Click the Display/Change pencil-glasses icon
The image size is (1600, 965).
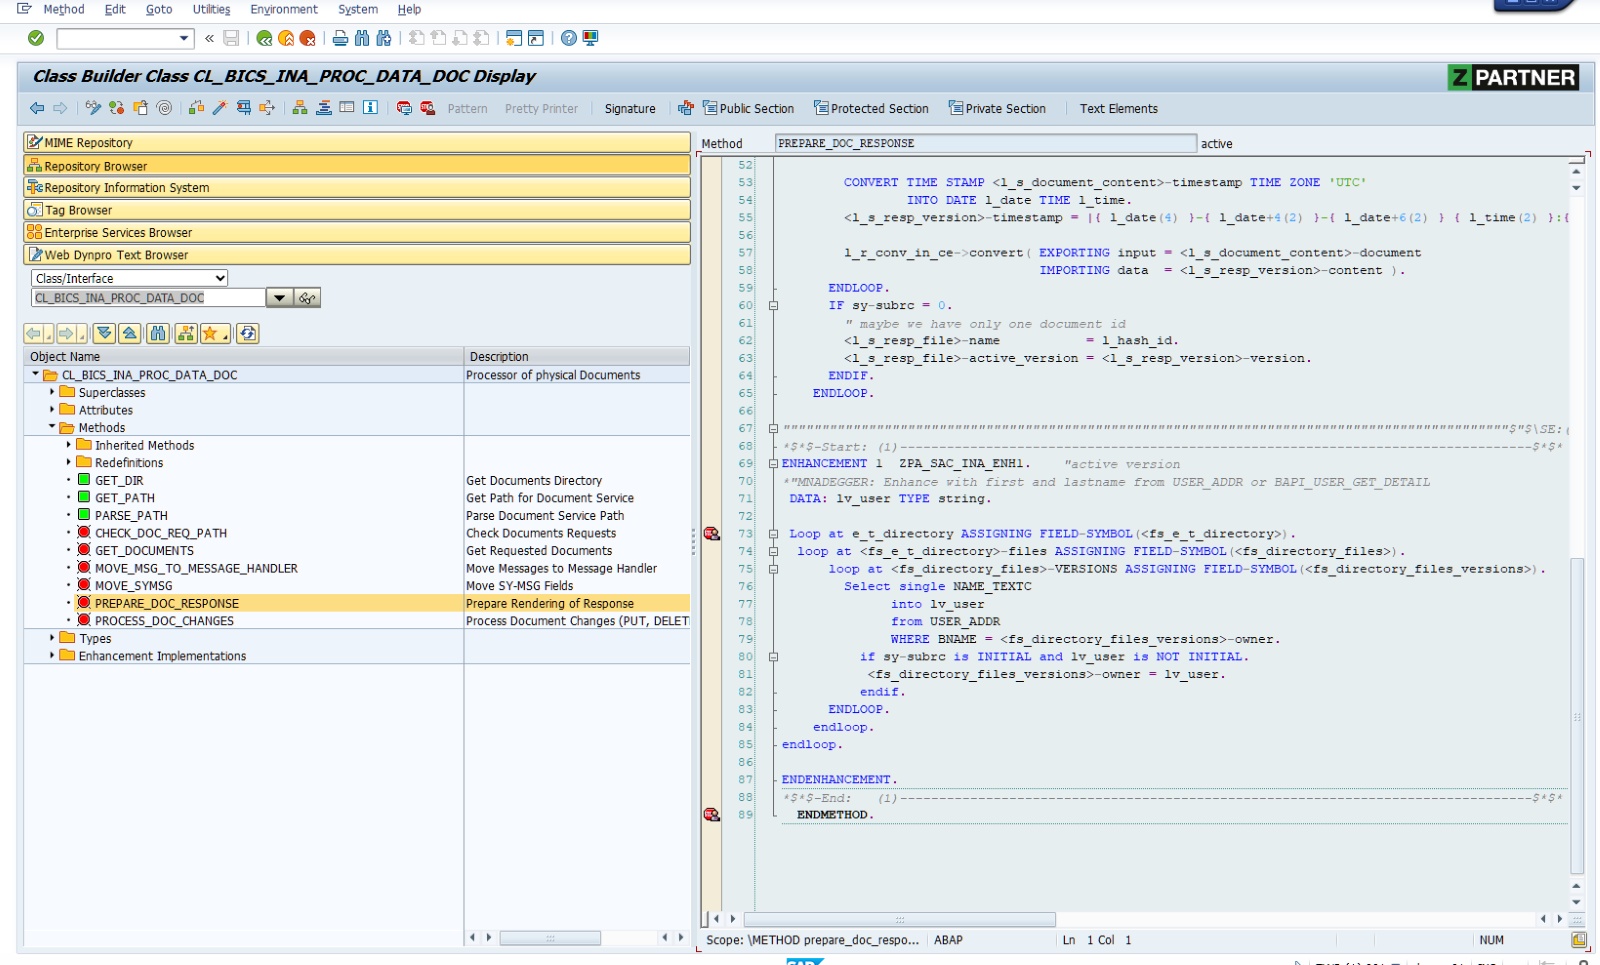pos(93,108)
